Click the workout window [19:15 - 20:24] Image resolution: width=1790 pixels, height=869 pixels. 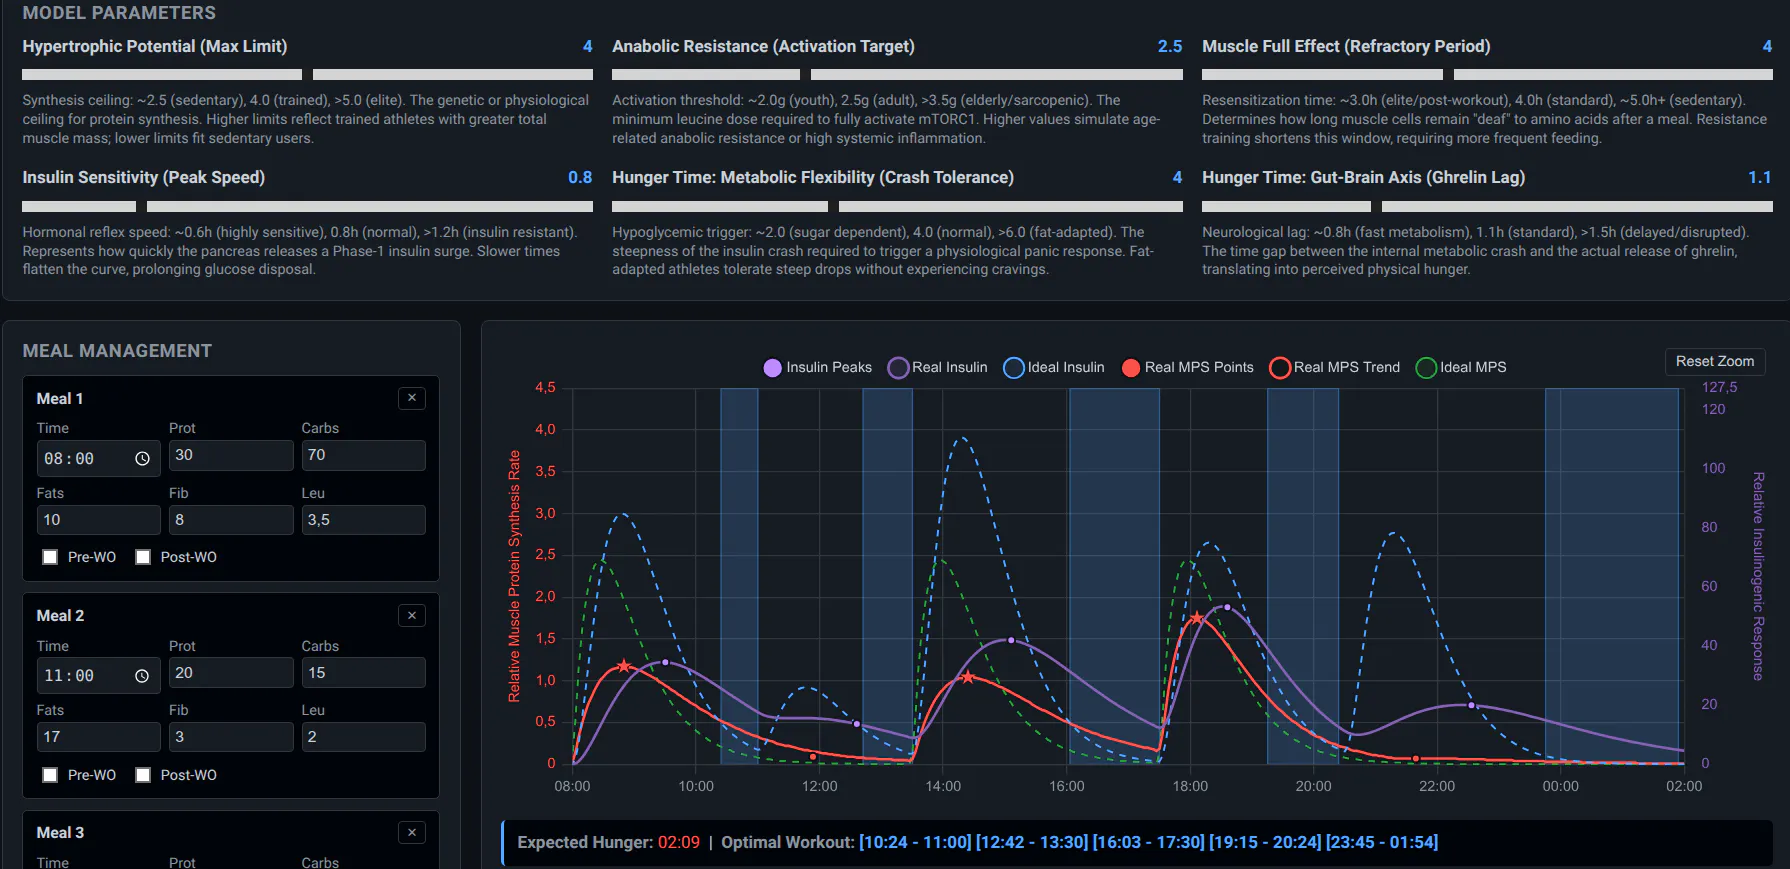click(x=1265, y=842)
